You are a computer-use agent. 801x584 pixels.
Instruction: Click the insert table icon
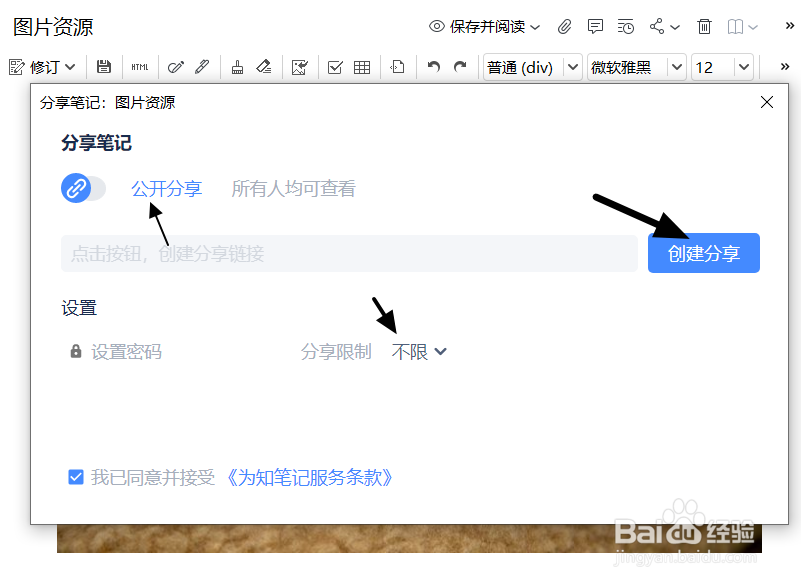point(362,67)
